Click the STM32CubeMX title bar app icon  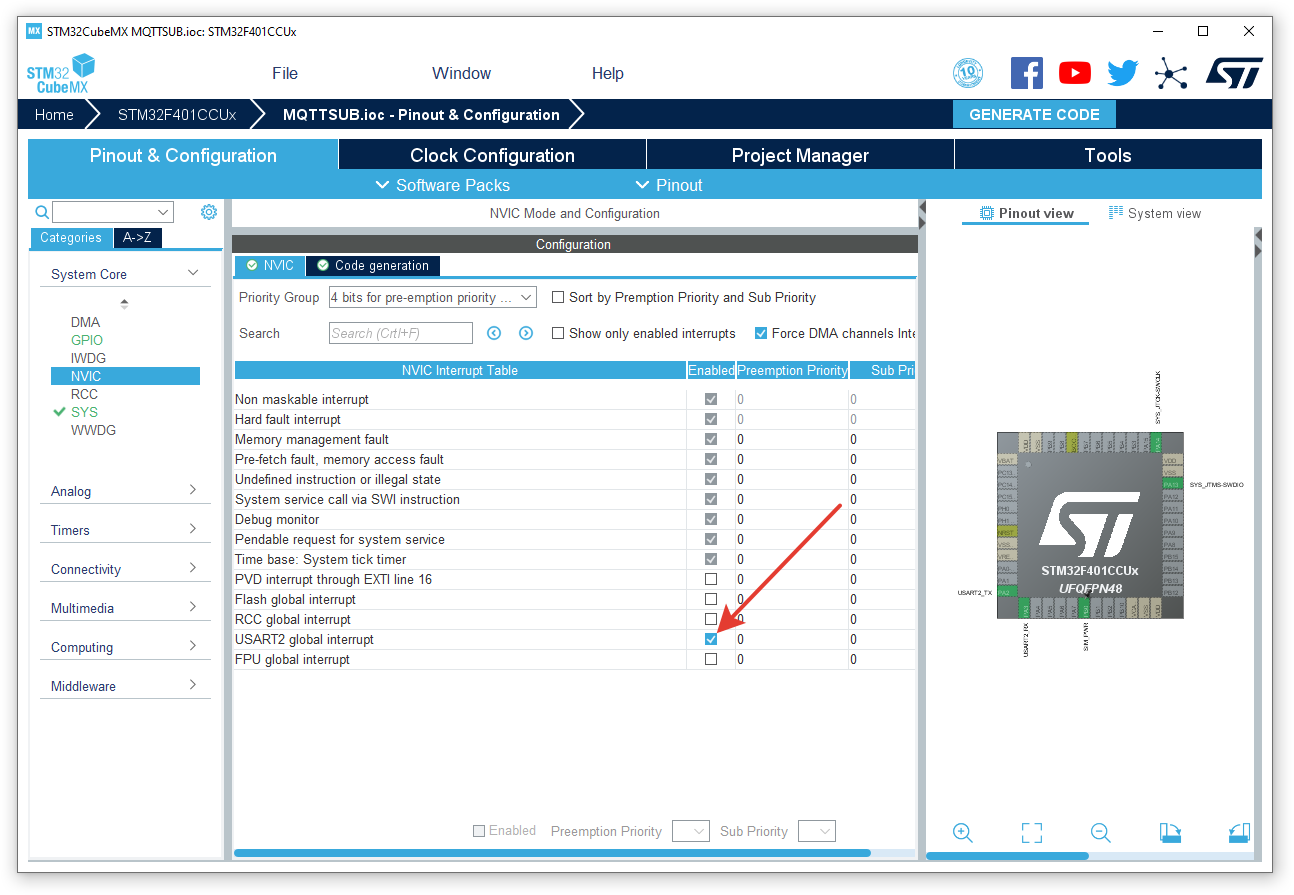click(x=34, y=31)
